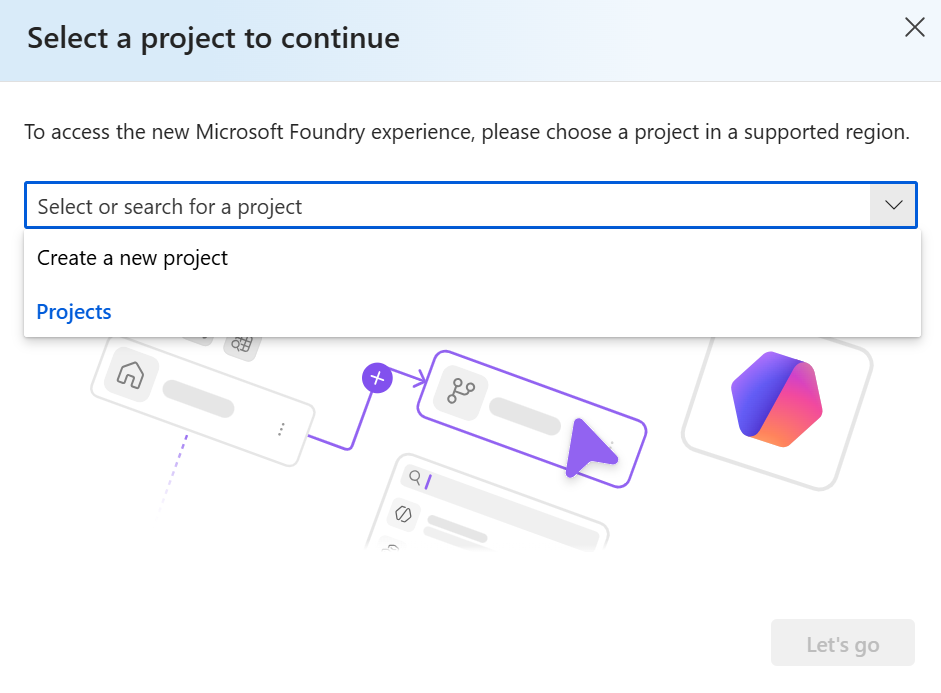Image resolution: width=941 pixels, height=693 pixels.
Task: Select the grid node icon near the top
Action: (x=243, y=344)
